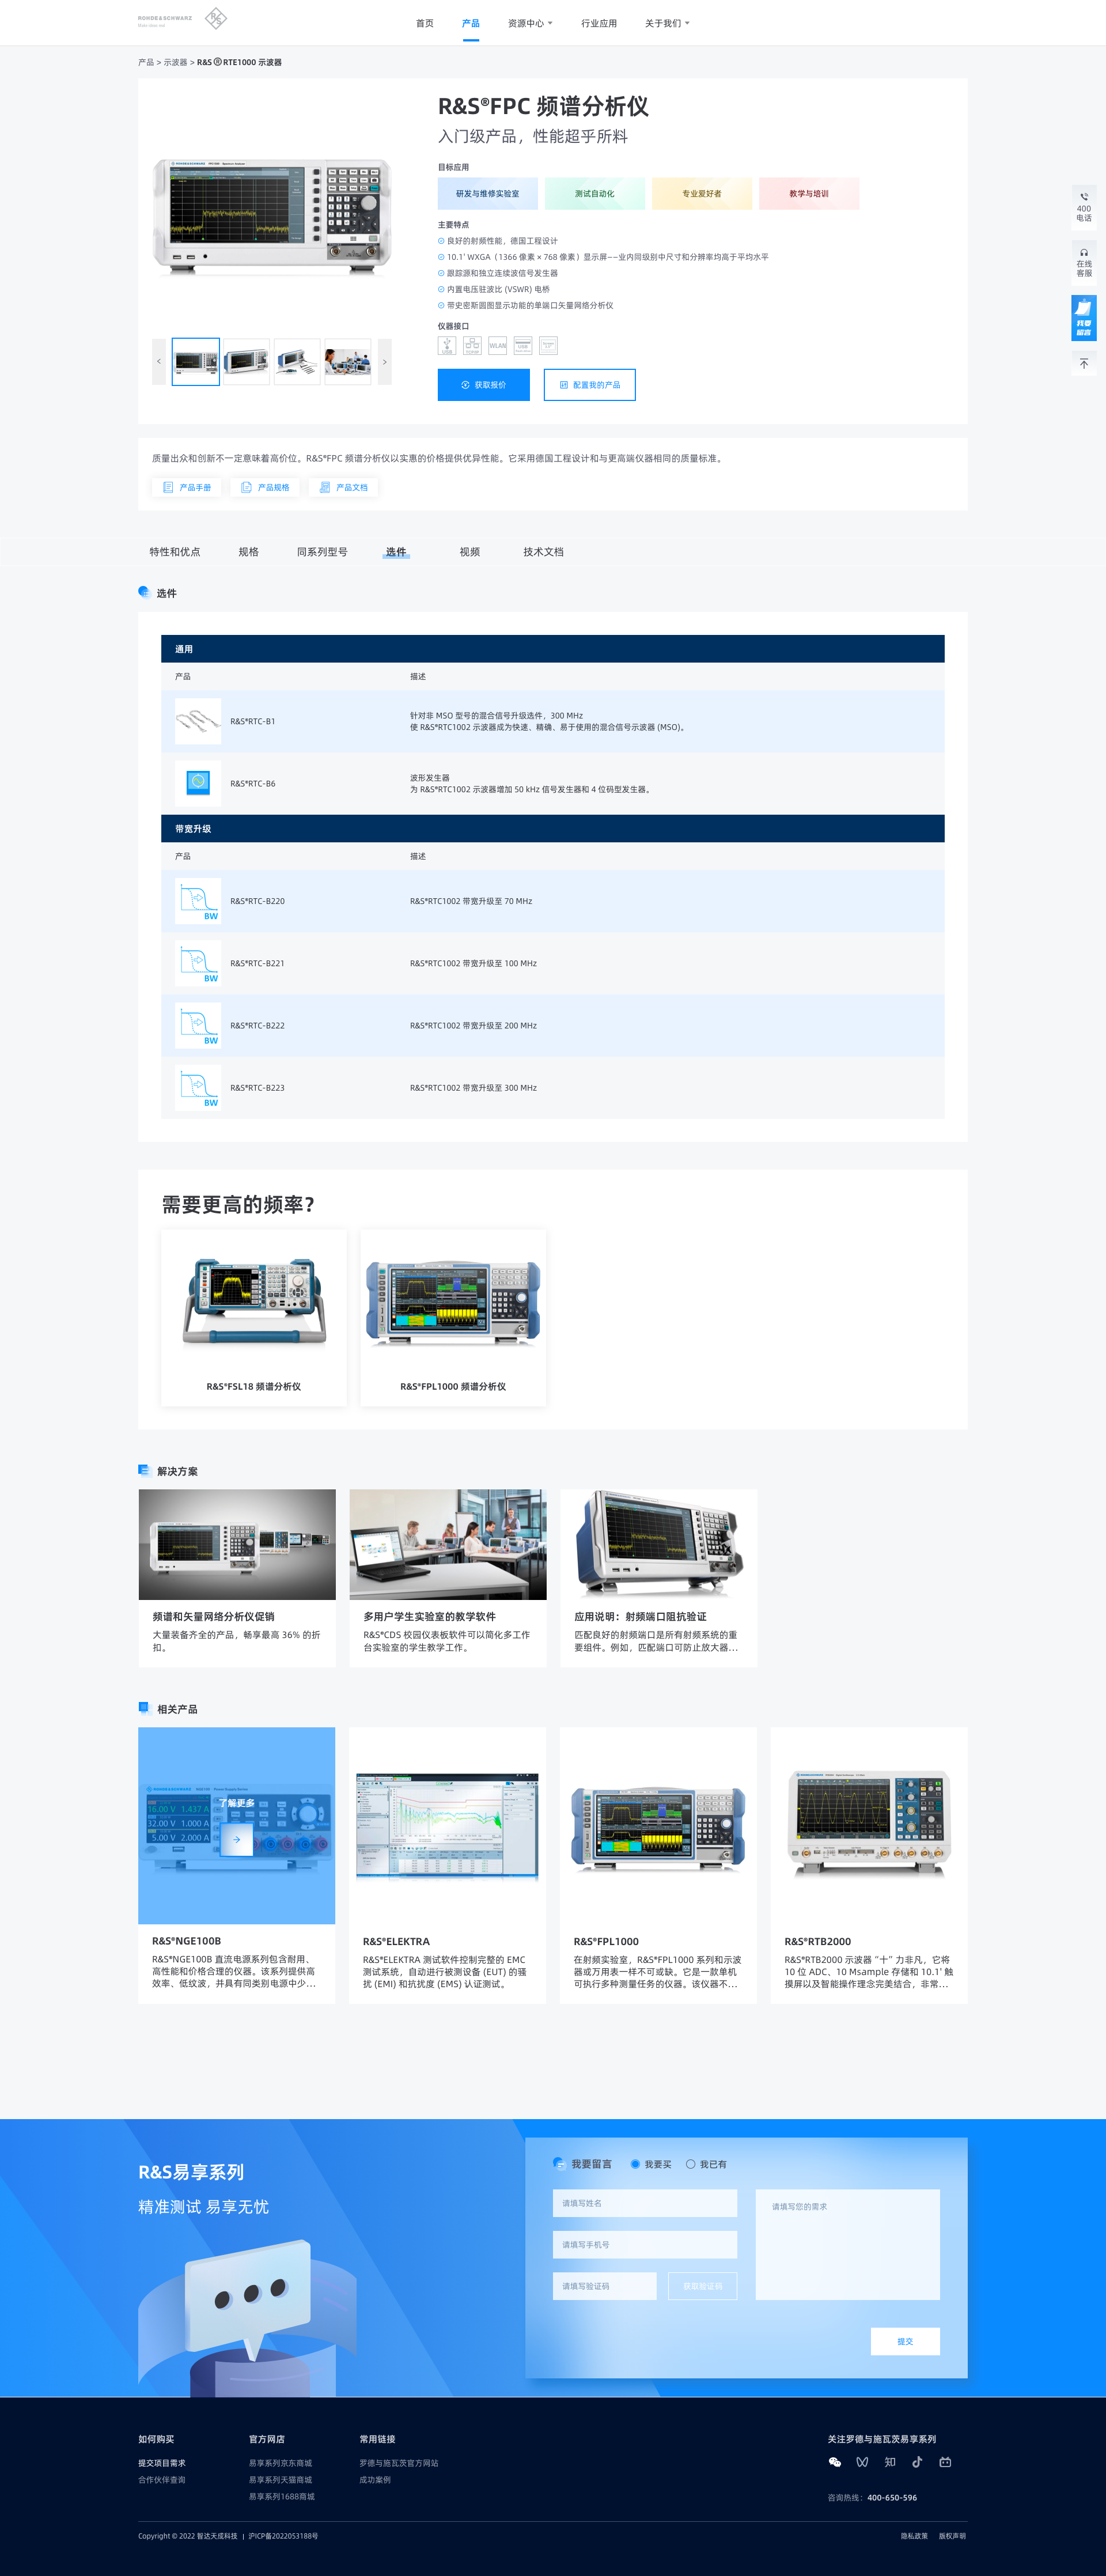Select the 我已有 radio button
The width and height of the screenshot is (1106, 2576).
[x=690, y=2164]
